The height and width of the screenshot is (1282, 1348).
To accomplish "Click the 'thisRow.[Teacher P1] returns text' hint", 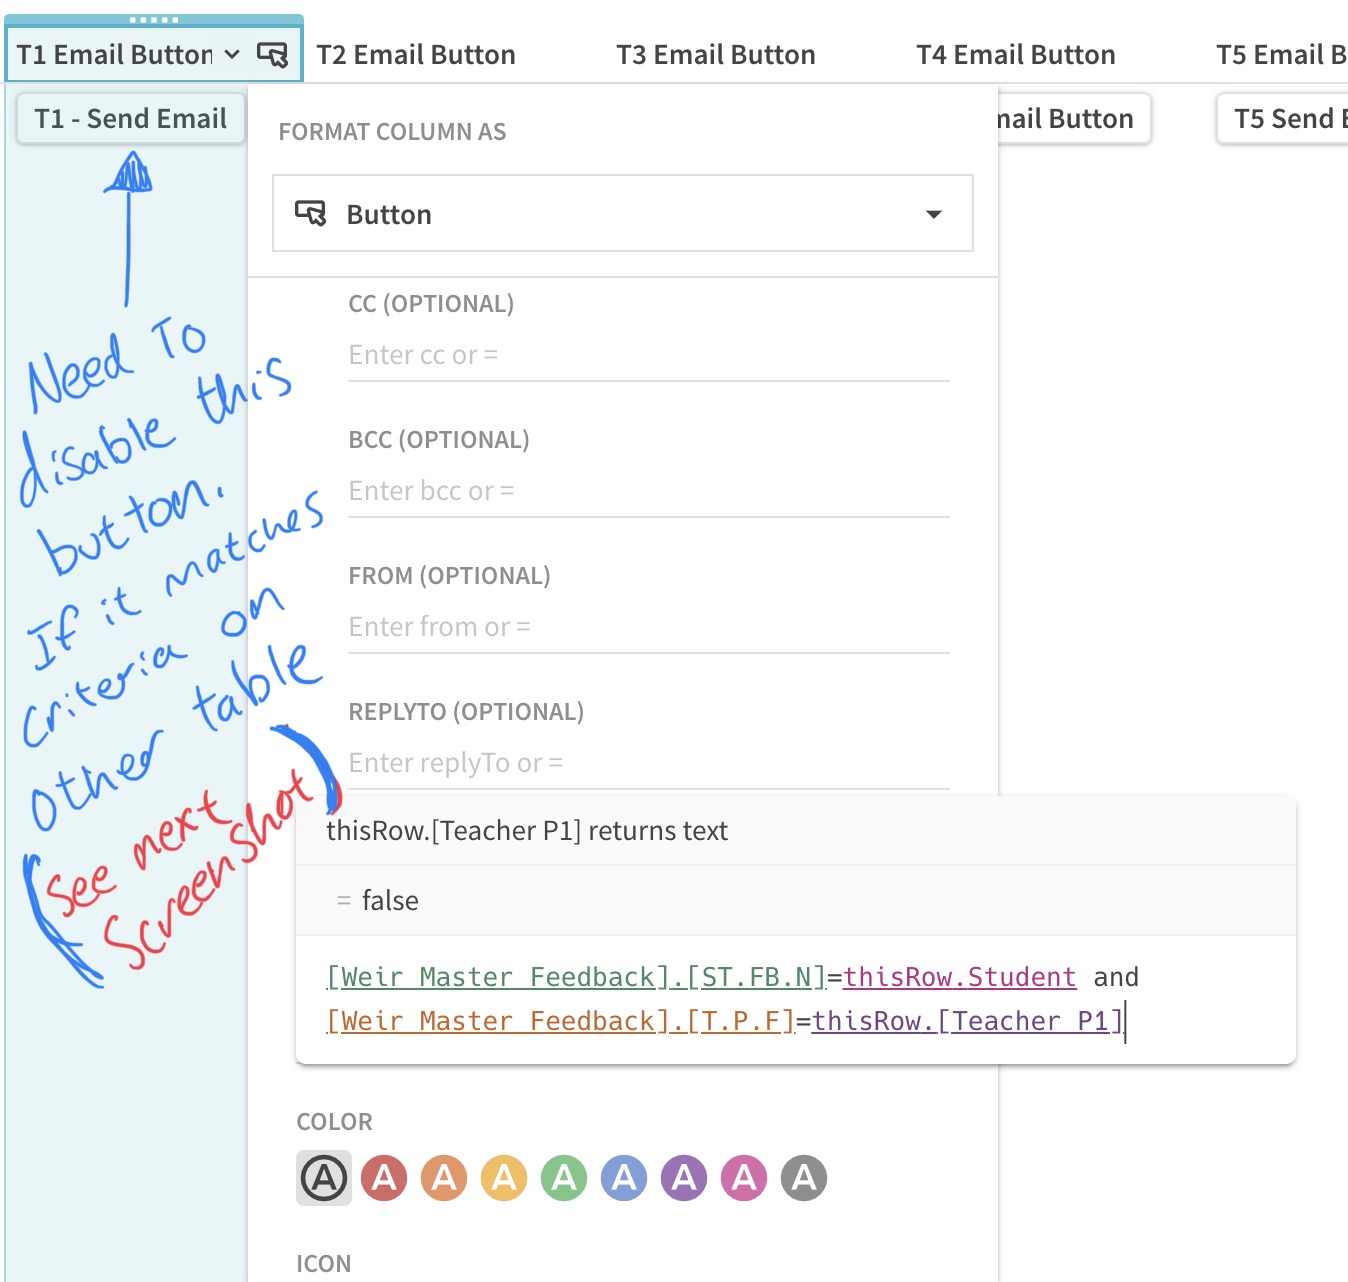I will click(527, 831).
